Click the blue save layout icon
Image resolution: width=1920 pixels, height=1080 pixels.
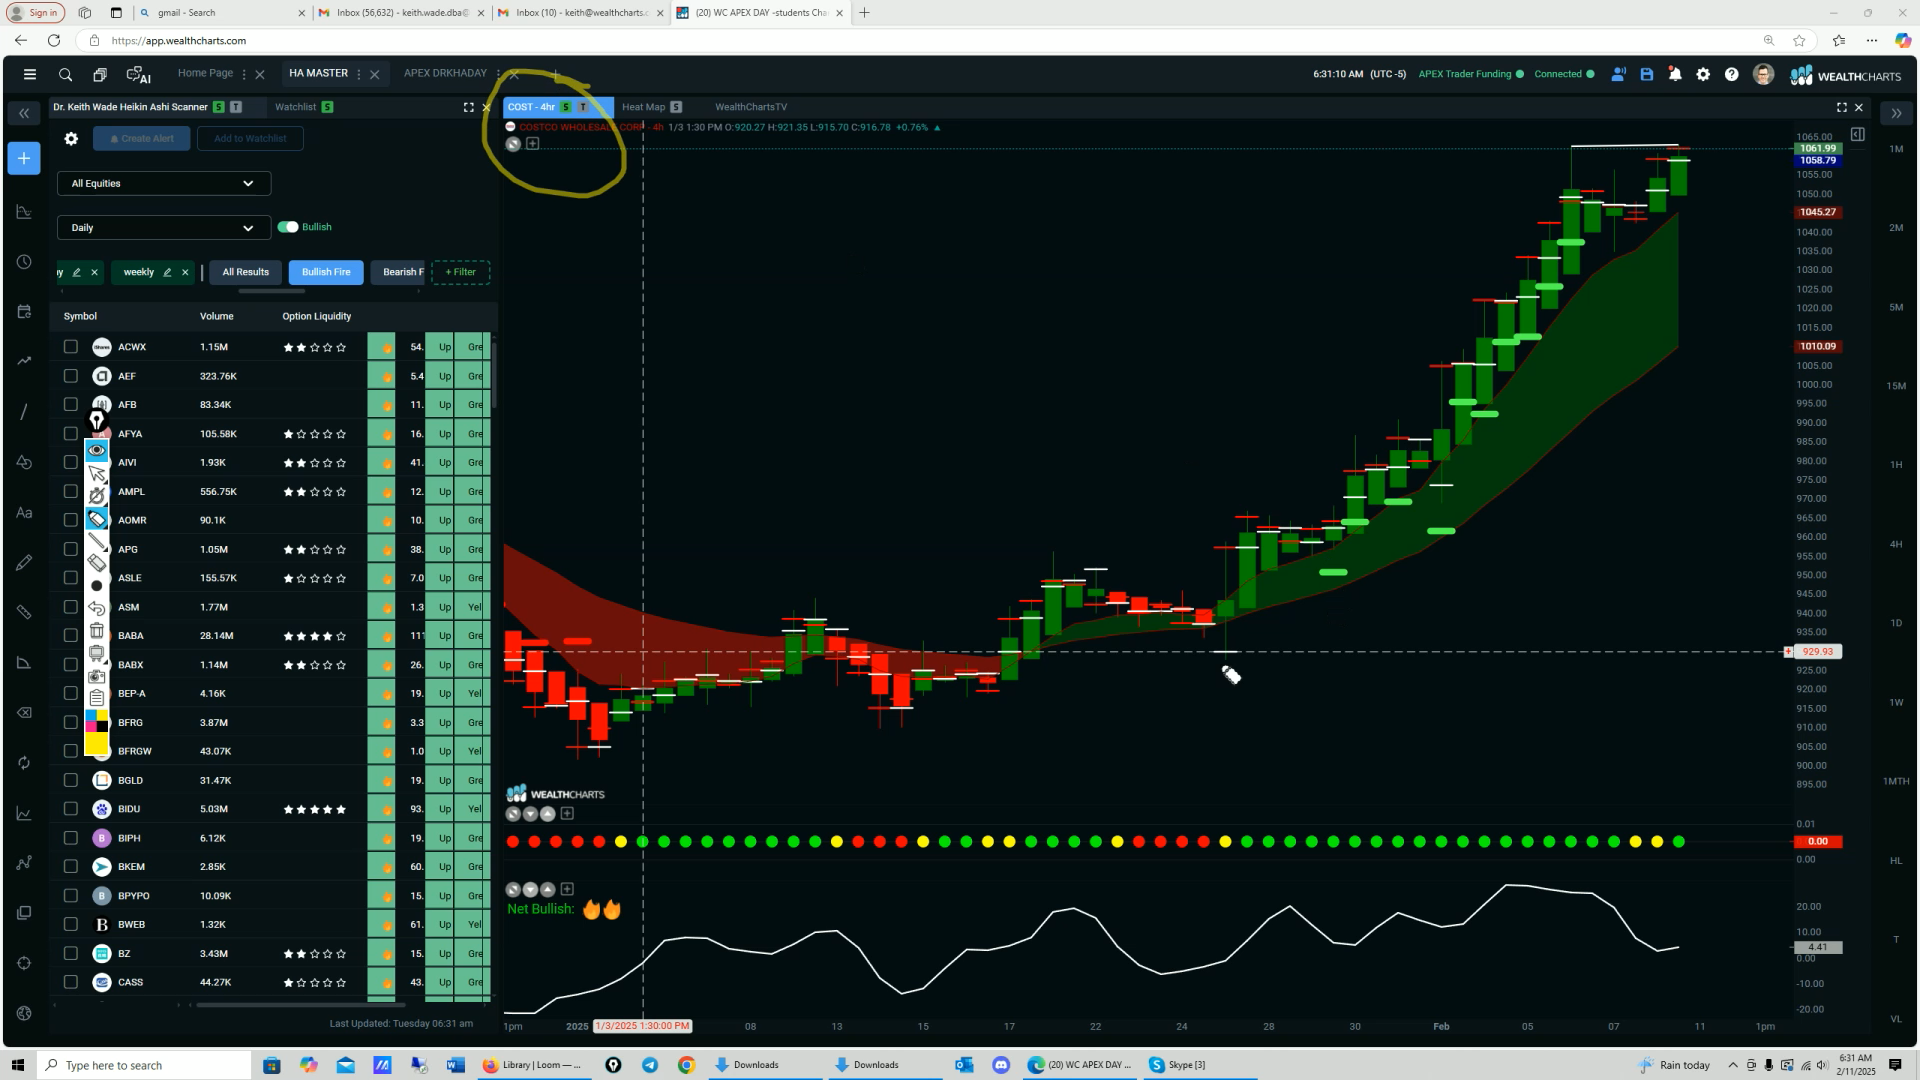click(1647, 74)
